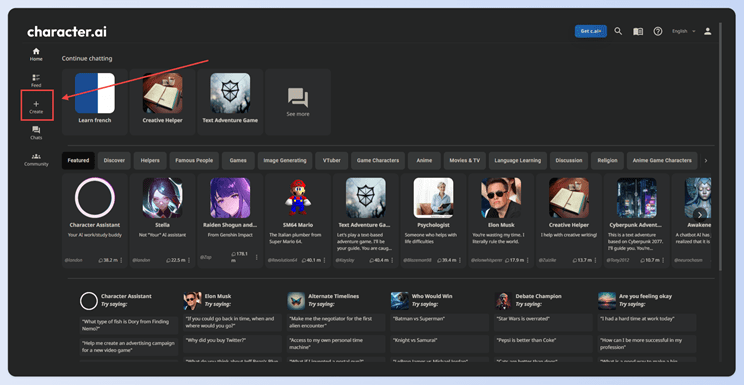This screenshot has width=744, height=385.
Task: Click the help question mark icon
Action: (658, 31)
